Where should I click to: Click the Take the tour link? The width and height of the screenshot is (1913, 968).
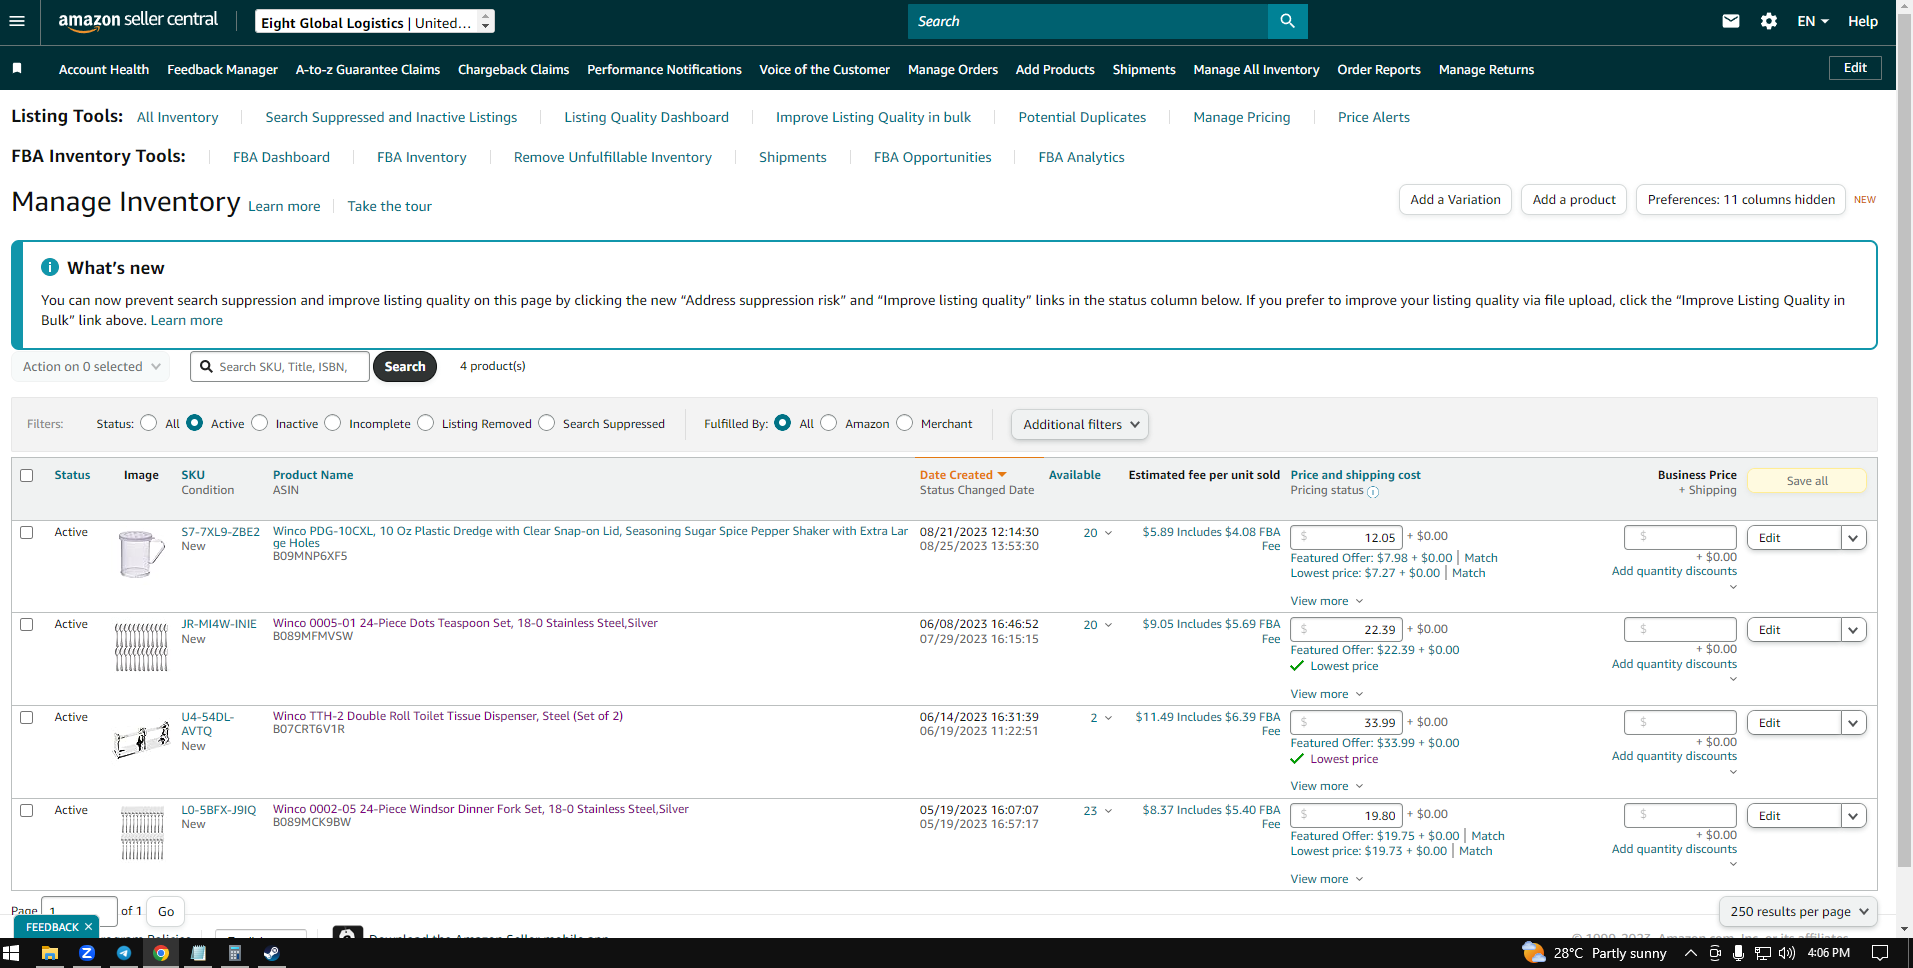[390, 206]
